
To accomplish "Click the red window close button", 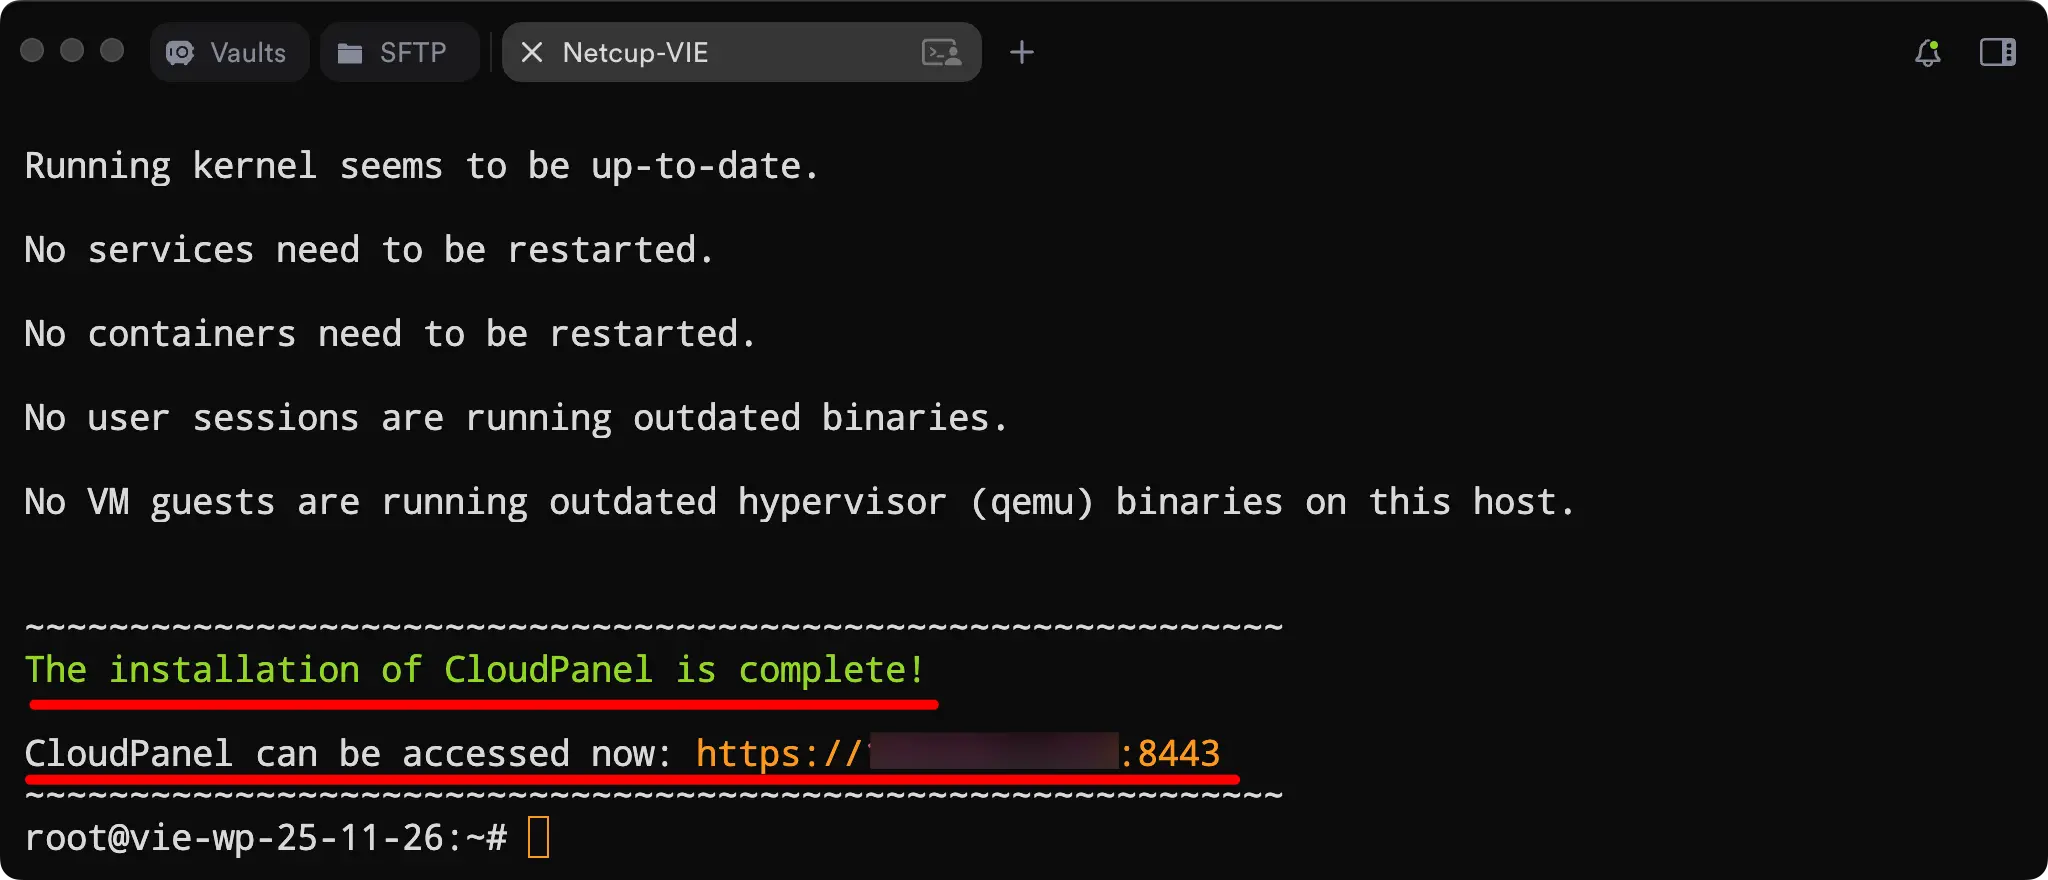I will [32, 50].
